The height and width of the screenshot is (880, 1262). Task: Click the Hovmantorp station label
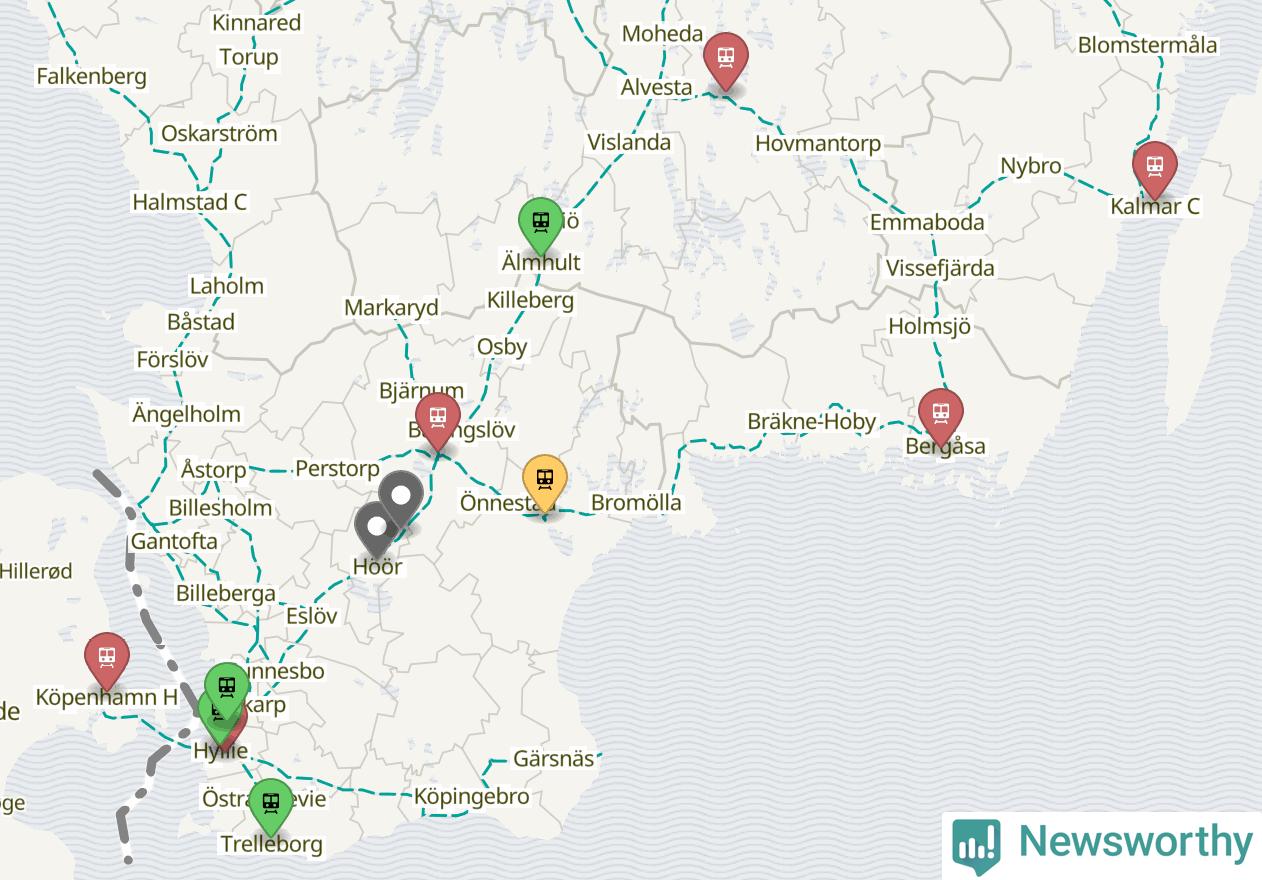point(818,144)
